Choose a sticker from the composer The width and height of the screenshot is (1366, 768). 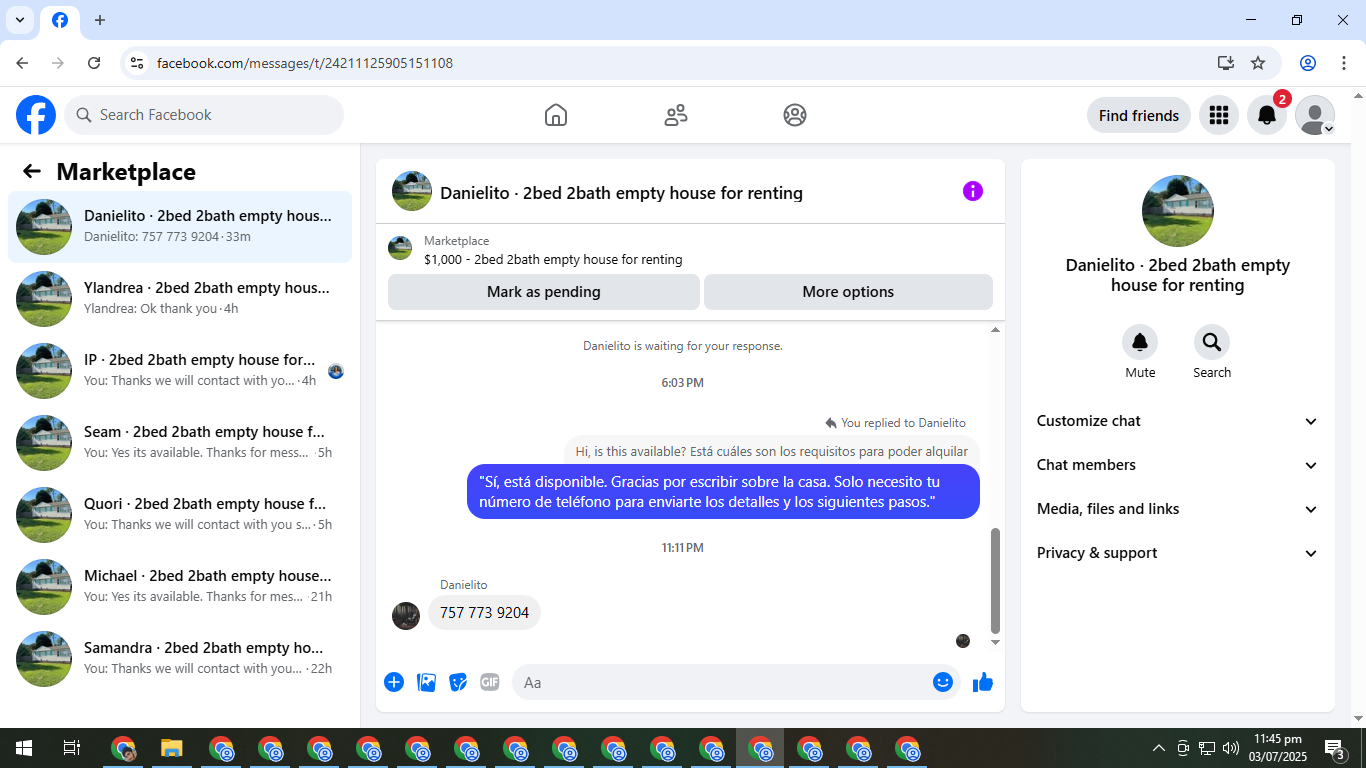tap(458, 682)
